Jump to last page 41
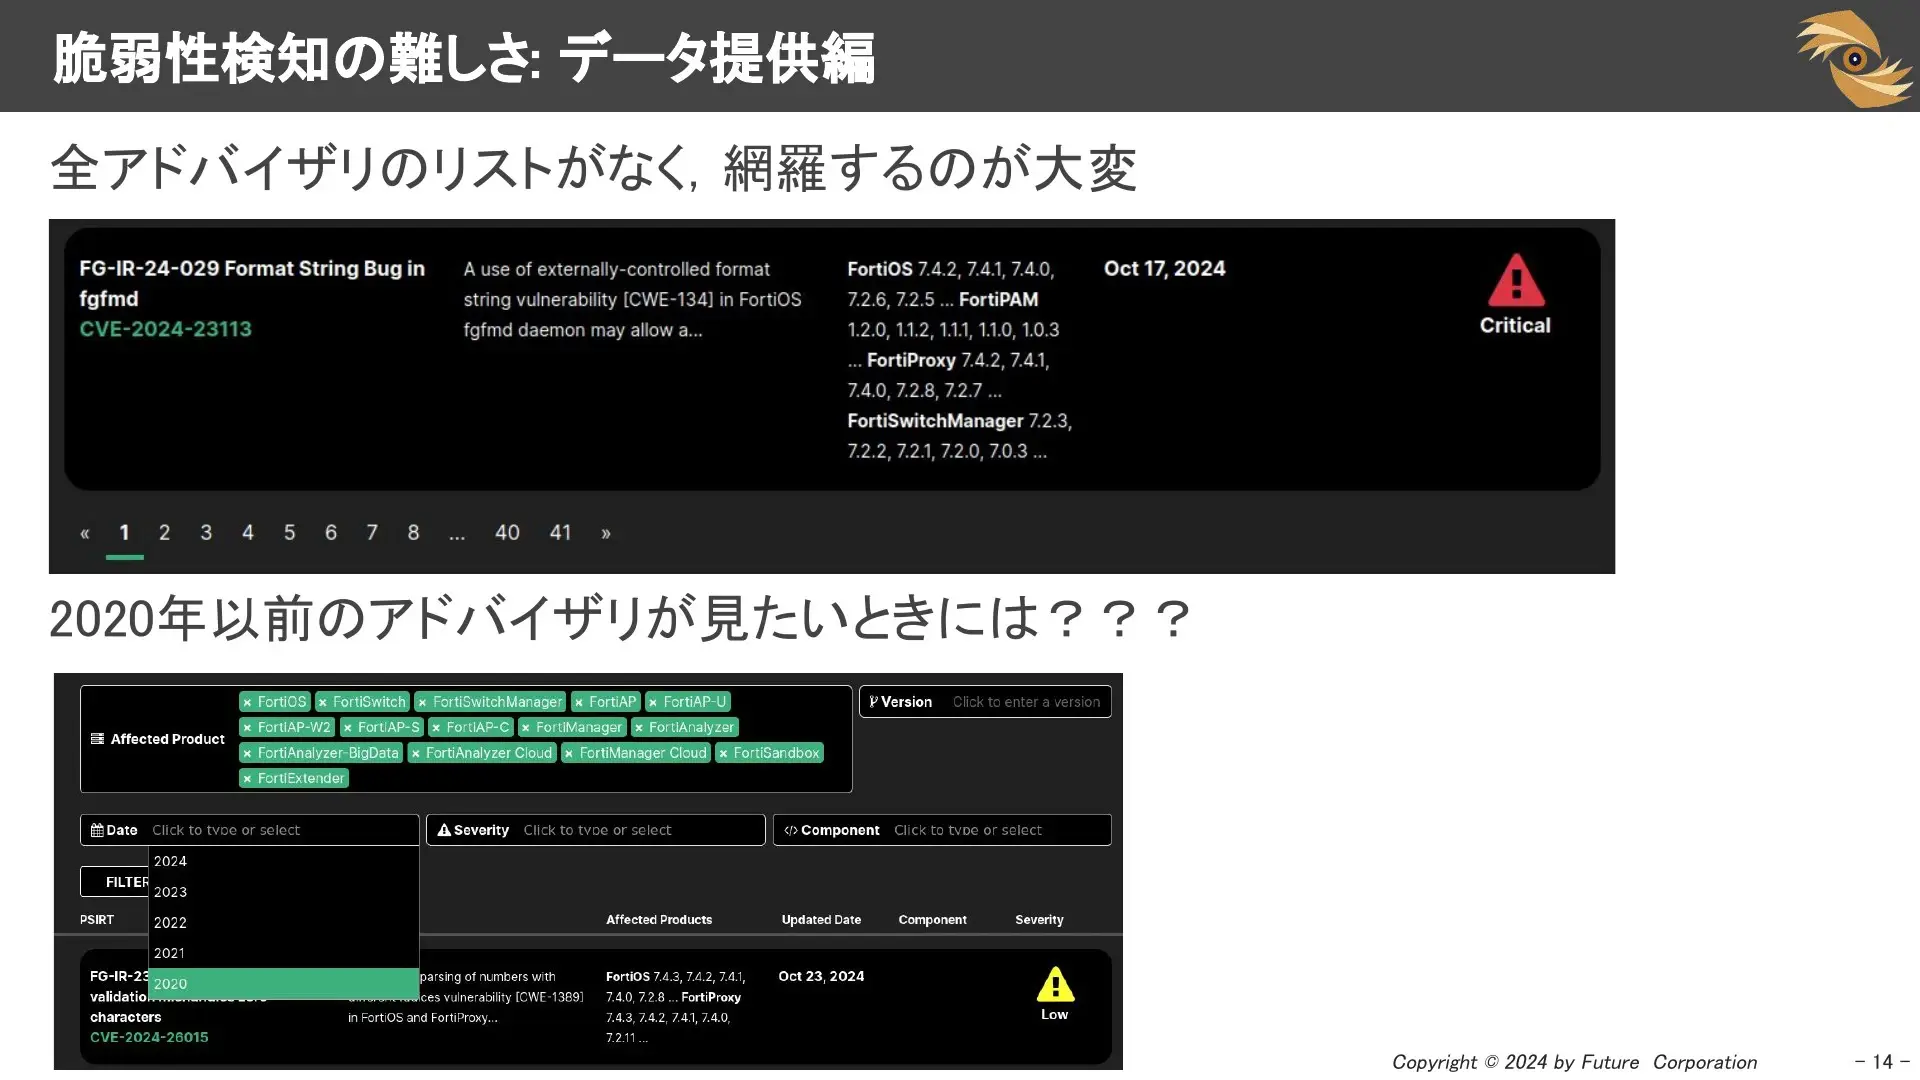Screen dimensions: 1920x1080 pos(560,533)
